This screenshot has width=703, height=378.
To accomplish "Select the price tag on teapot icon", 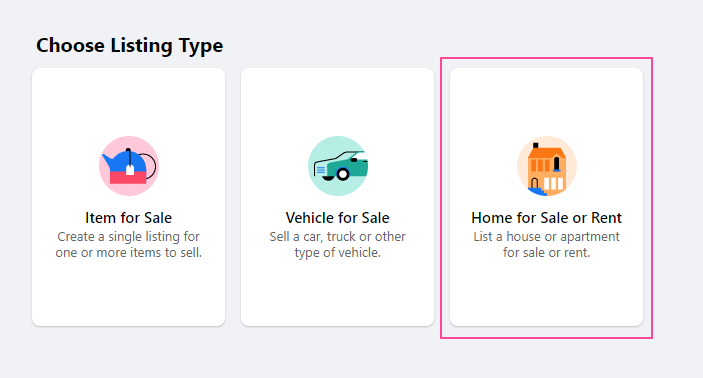I will coord(130,170).
